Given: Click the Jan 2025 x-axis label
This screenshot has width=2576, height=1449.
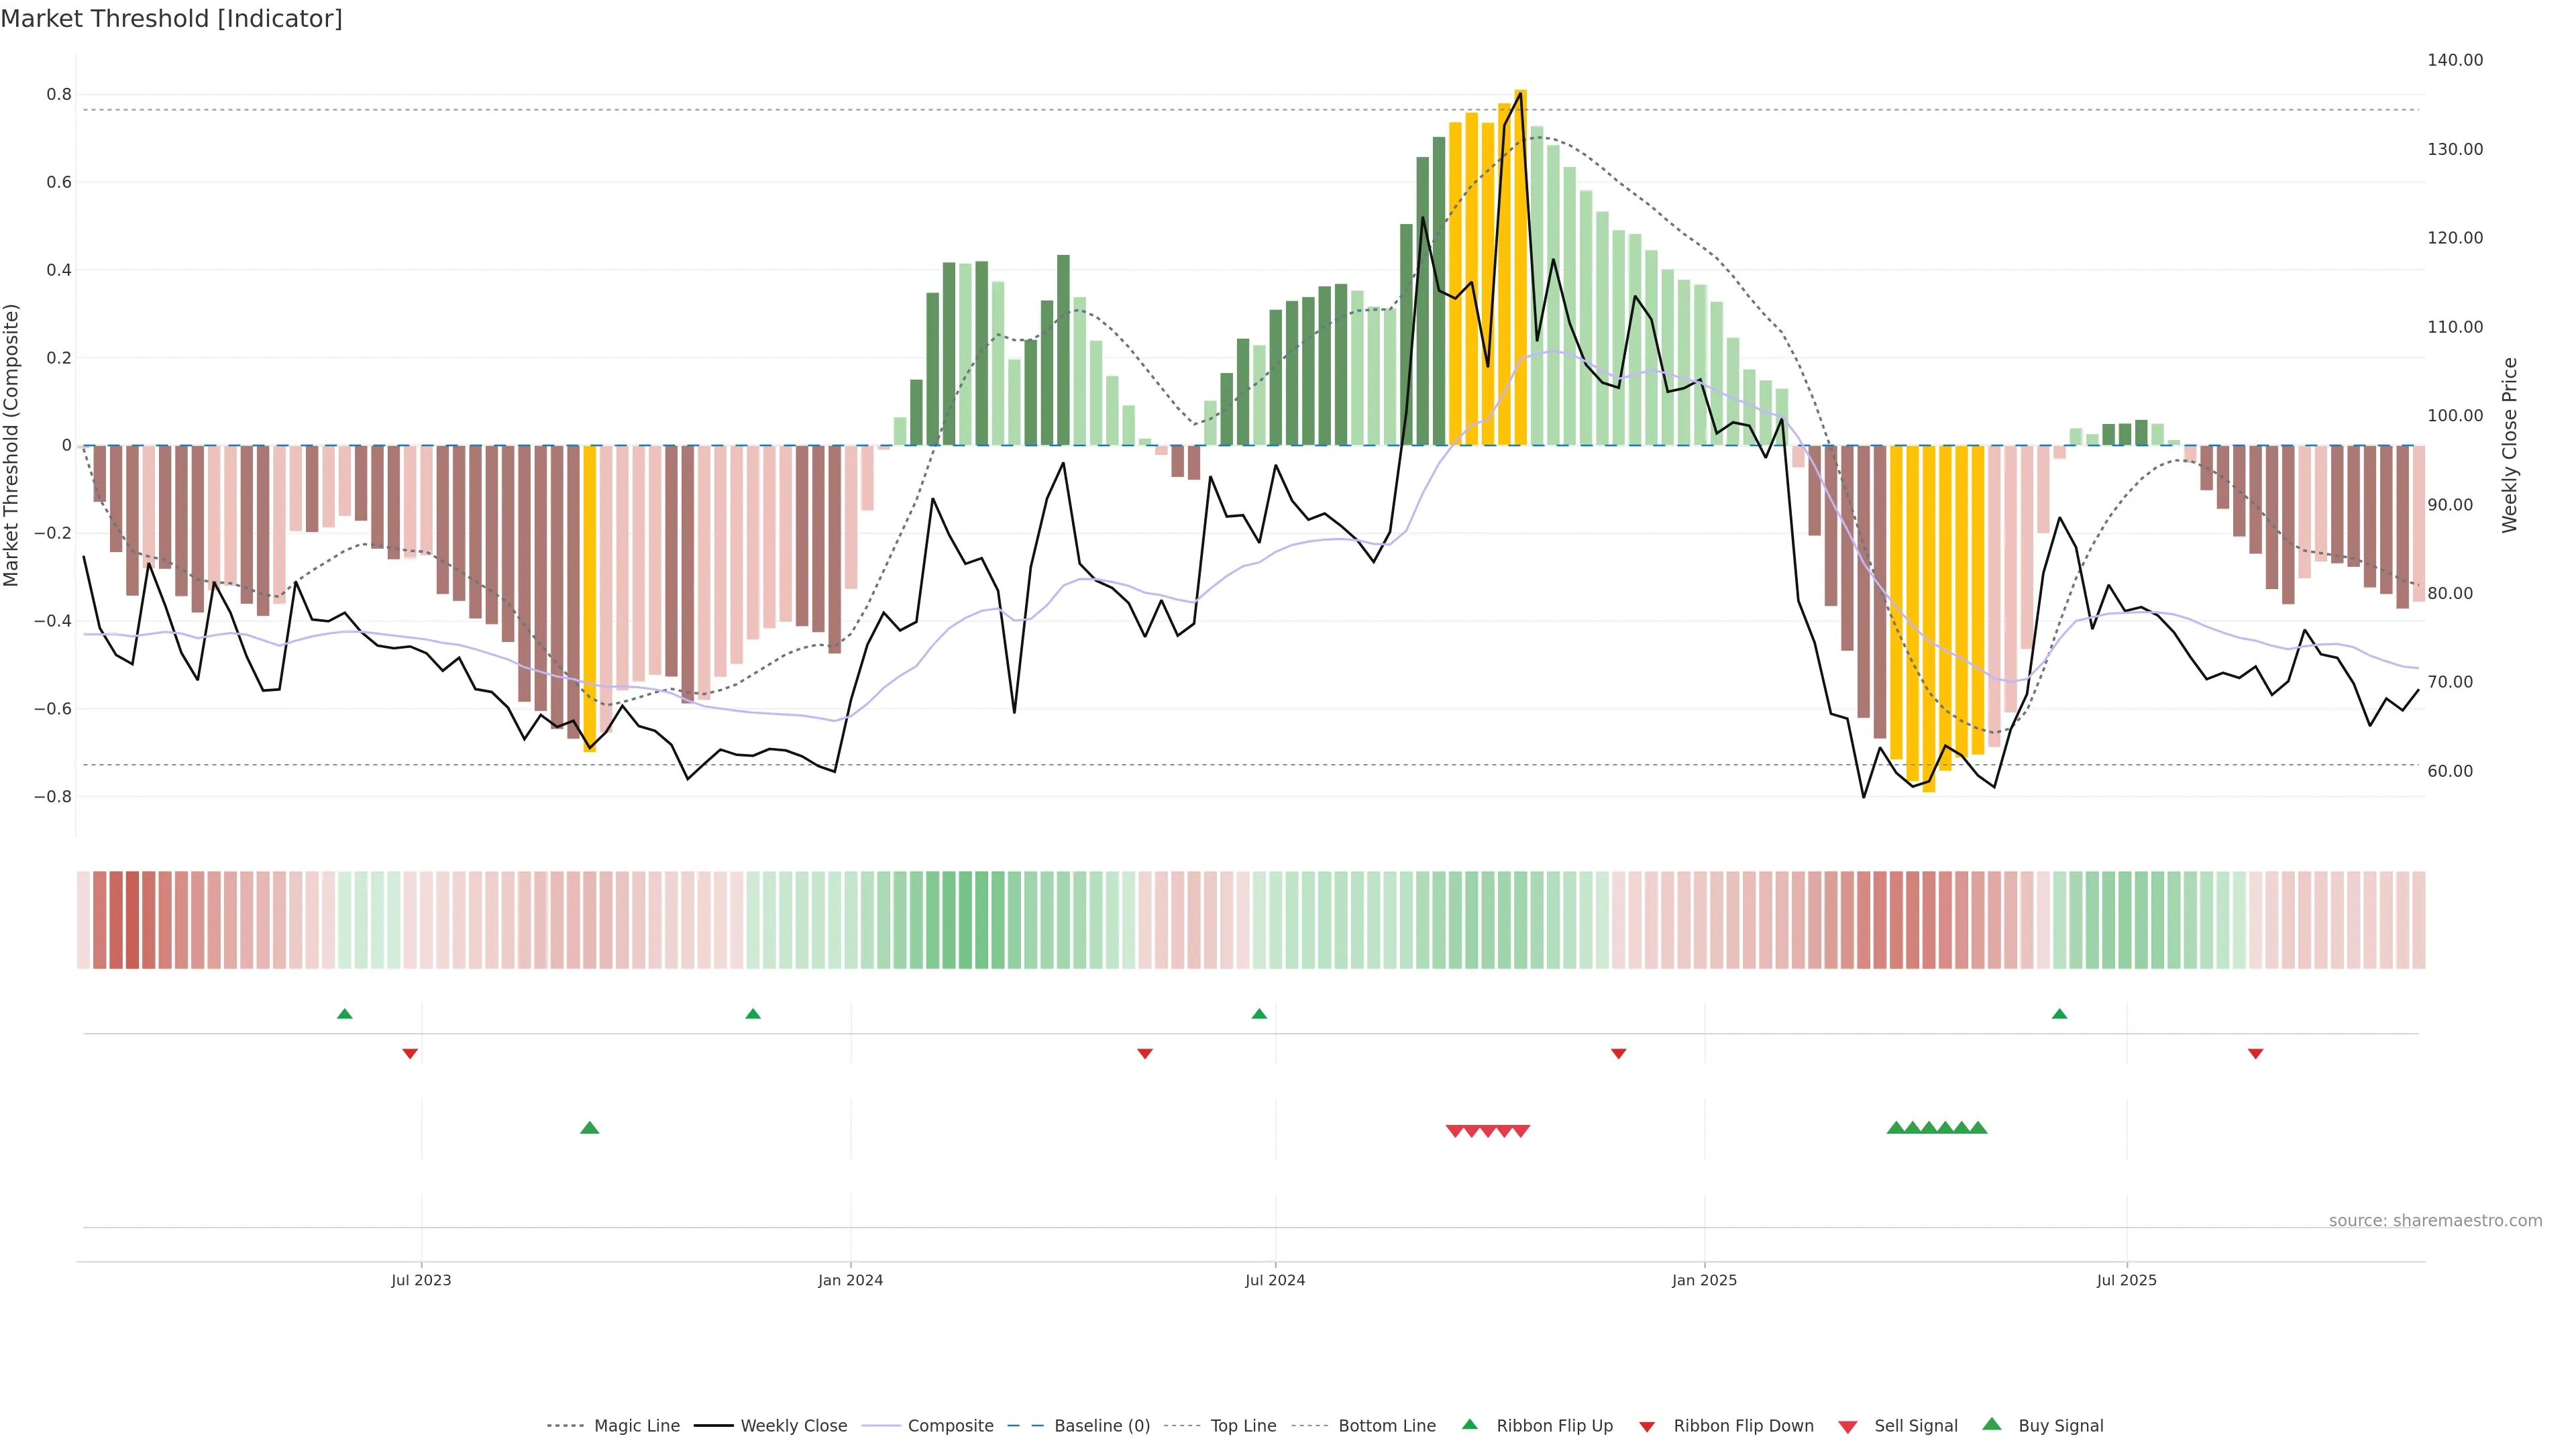Looking at the screenshot, I should pyautogui.click(x=1704, y=1280).
